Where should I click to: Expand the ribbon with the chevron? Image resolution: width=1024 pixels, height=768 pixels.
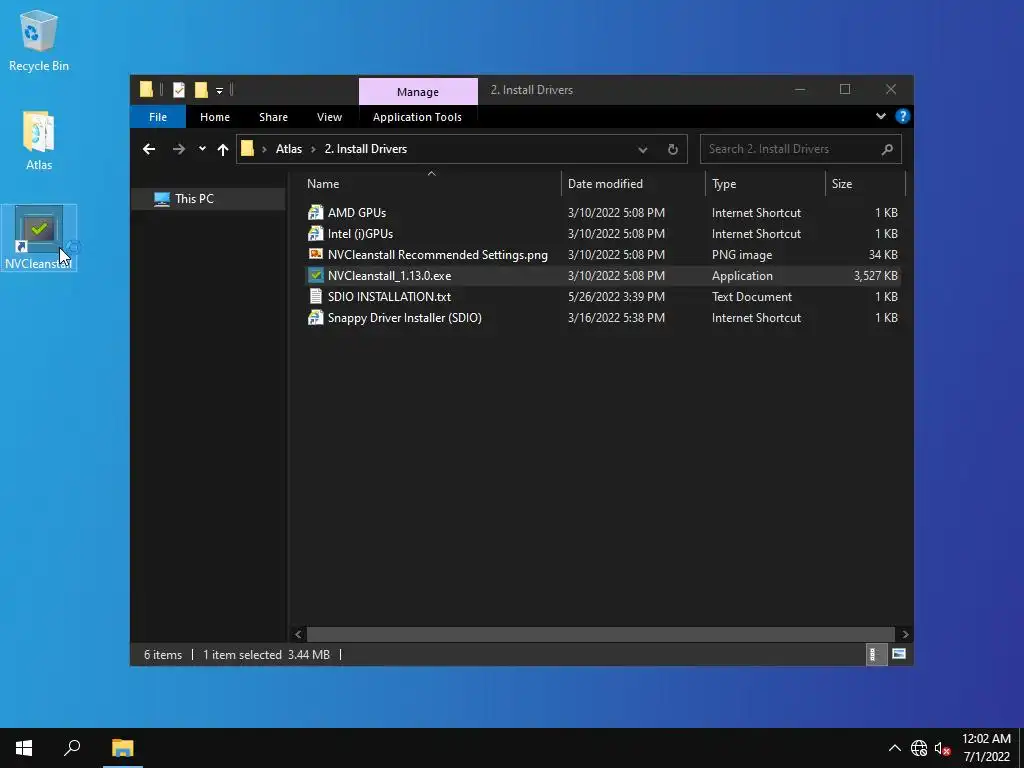tap(880, 116)
